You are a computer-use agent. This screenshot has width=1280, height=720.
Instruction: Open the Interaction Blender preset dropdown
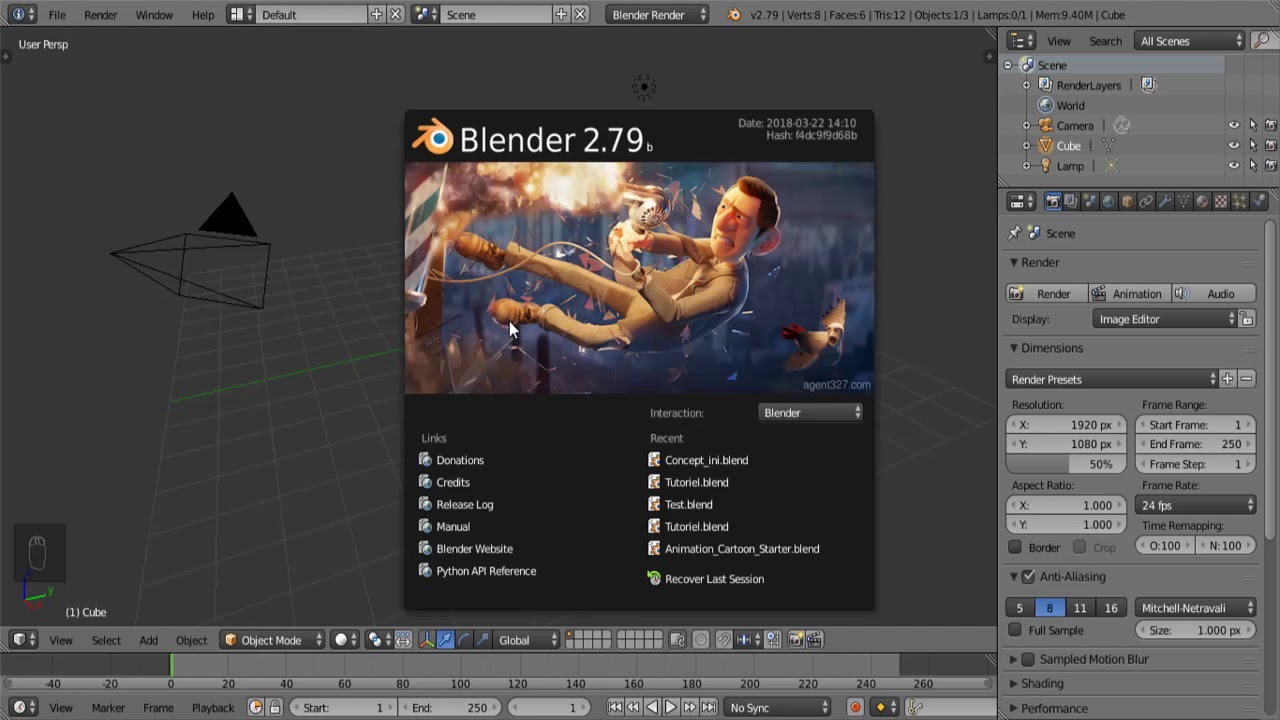click(x=811, y=412)
